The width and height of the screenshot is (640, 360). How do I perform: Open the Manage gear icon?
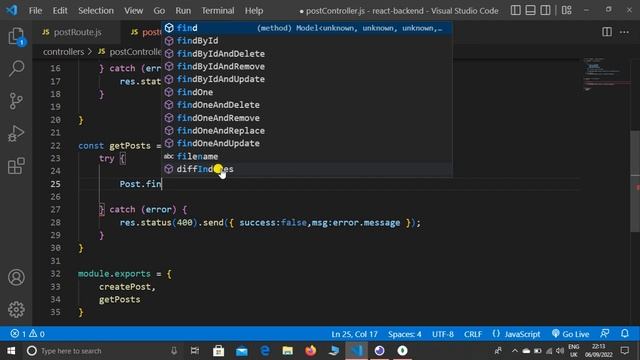point(16,309)
